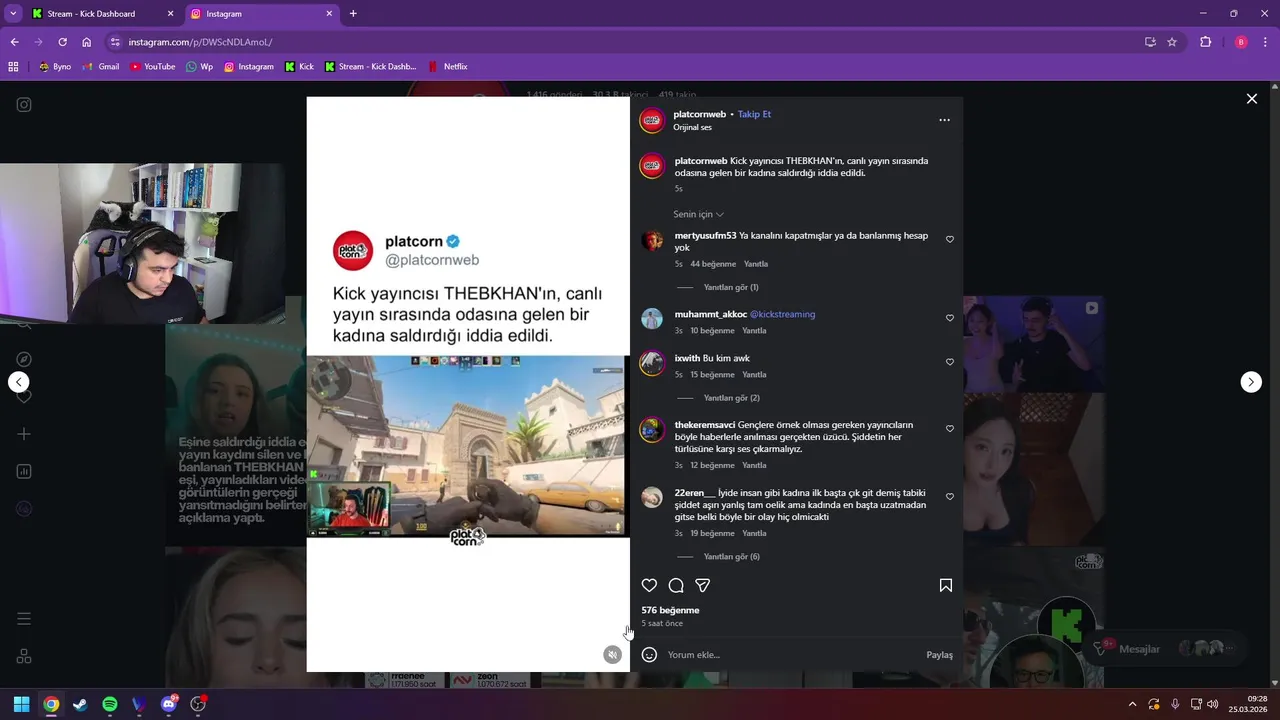The image size is (1280, 720).
Task: Open the 'Original ses' audio link
Action: [x=692, y=127]
